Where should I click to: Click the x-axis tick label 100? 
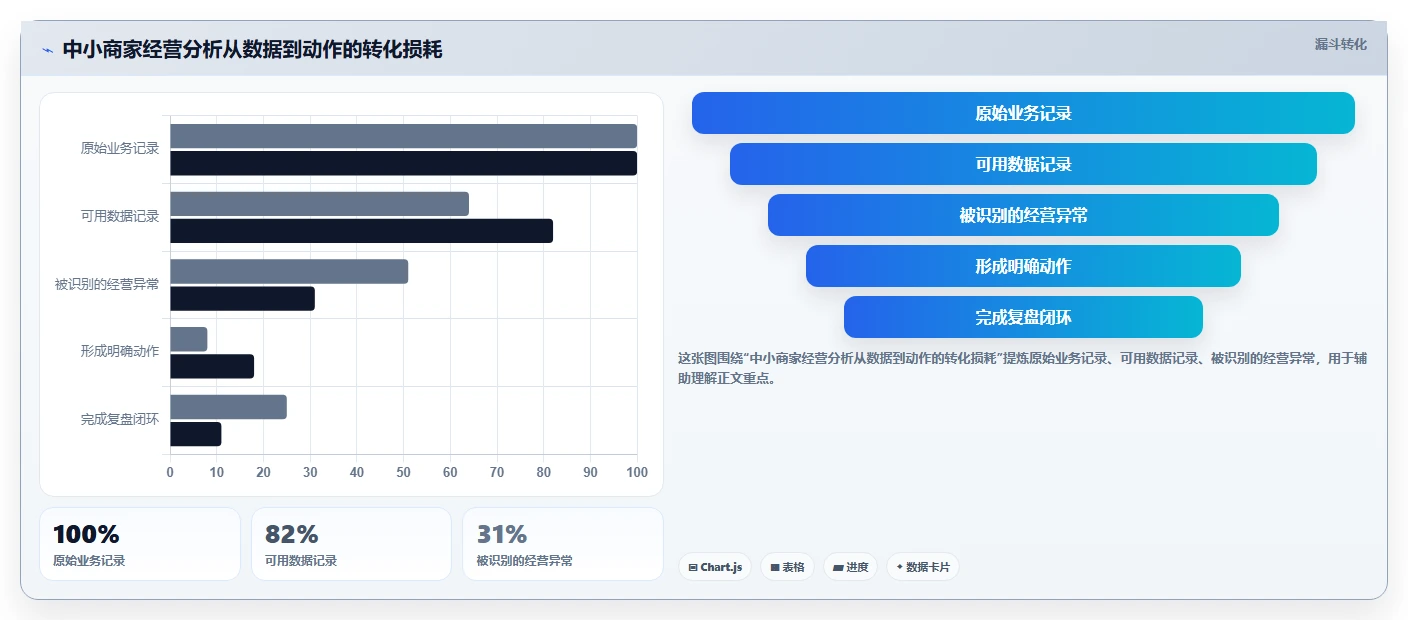tap(636, 472)
